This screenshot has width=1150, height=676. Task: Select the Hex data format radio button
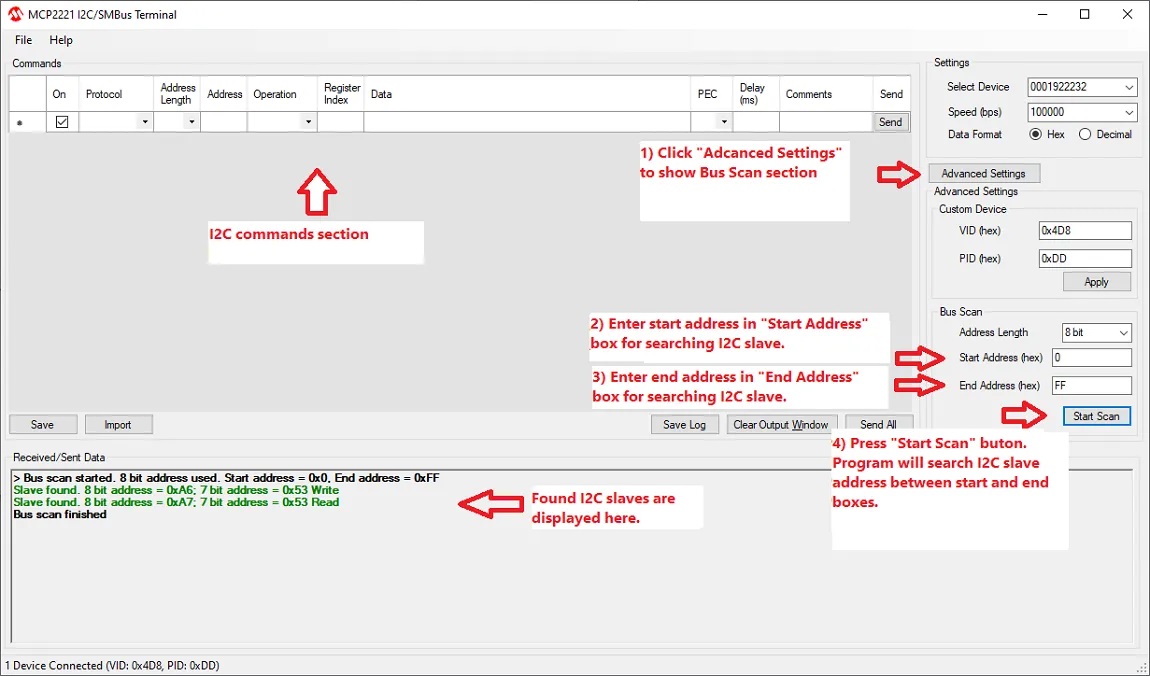(x=1036, y=134)
